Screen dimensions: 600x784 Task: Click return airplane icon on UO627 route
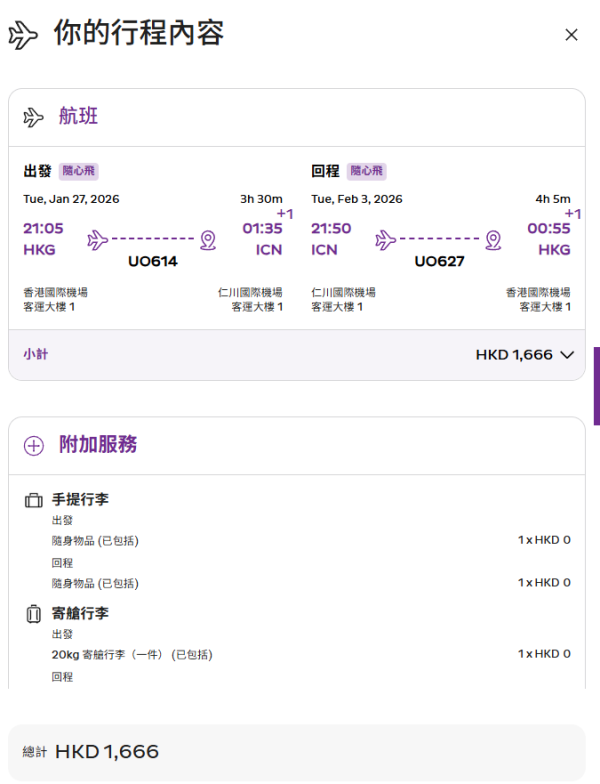386,240
